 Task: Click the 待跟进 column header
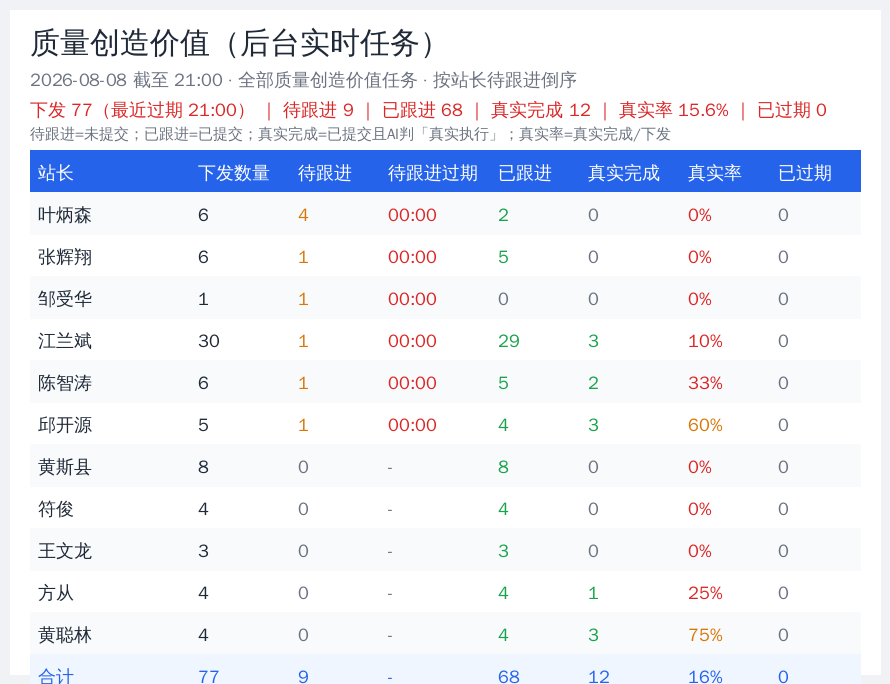click(x=325, y=173)
